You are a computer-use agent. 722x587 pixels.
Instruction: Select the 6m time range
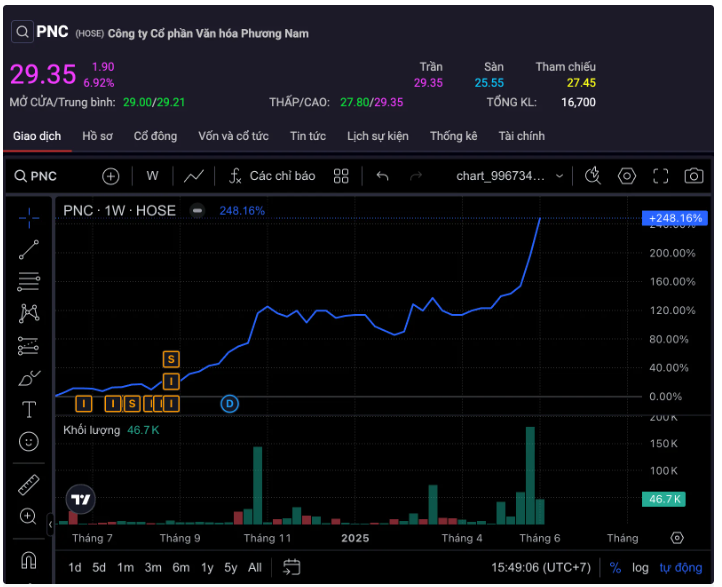pyautogui.click(x=181, y=568)
